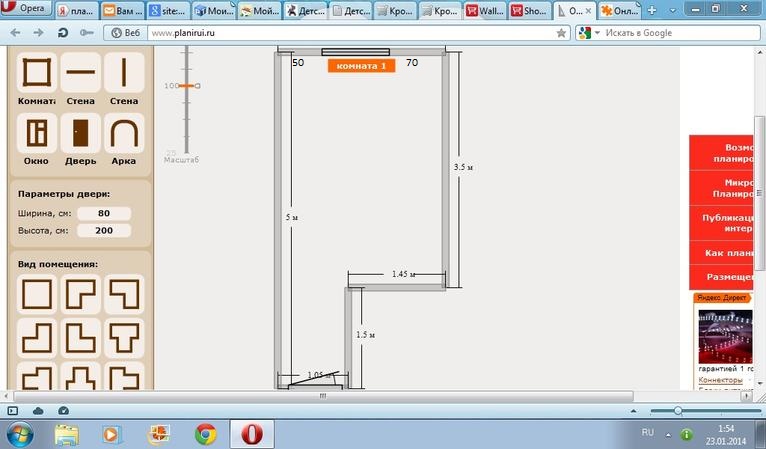This screenshot has width=766, height=449.
Task: Click the Масштаб scale slider handle
Action: (187, 86)
